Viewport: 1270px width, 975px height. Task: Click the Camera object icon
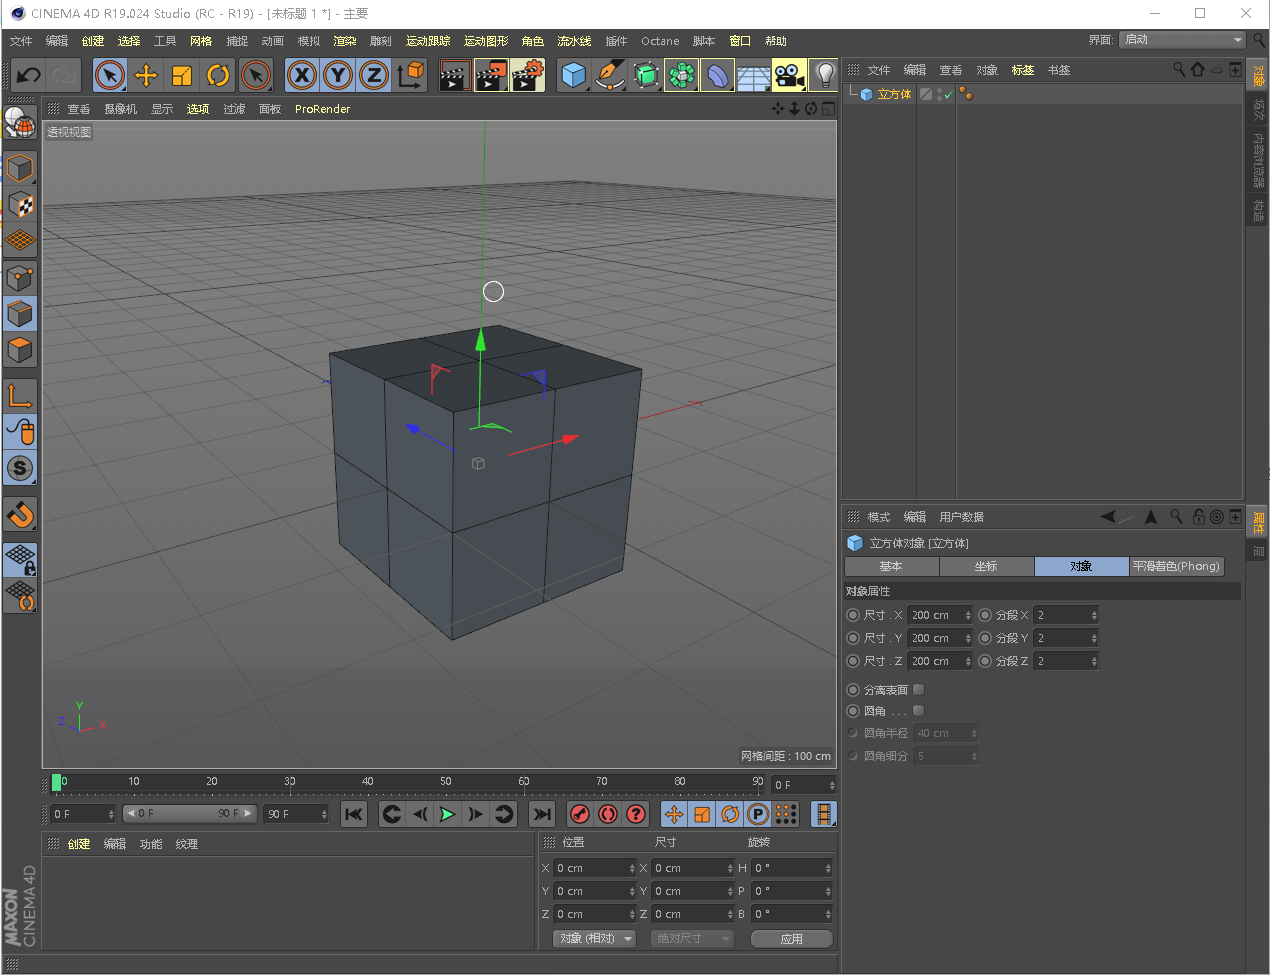pos(789,75)
